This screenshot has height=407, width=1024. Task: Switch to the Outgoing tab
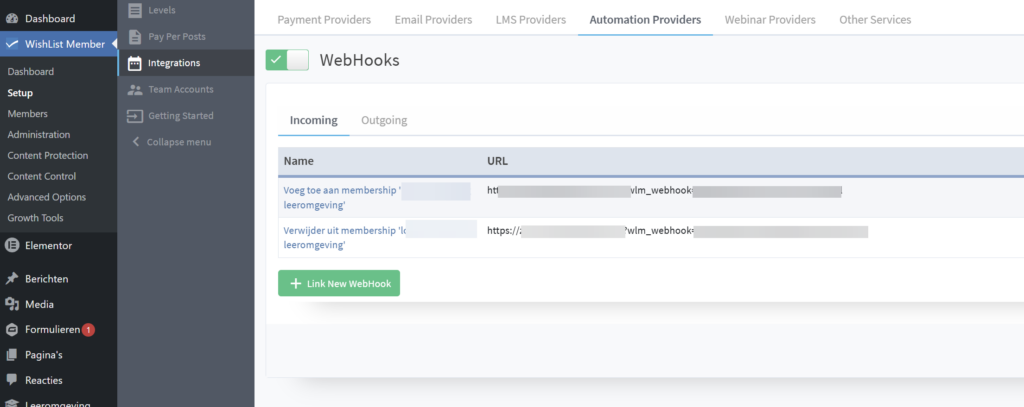click(383, 120)
